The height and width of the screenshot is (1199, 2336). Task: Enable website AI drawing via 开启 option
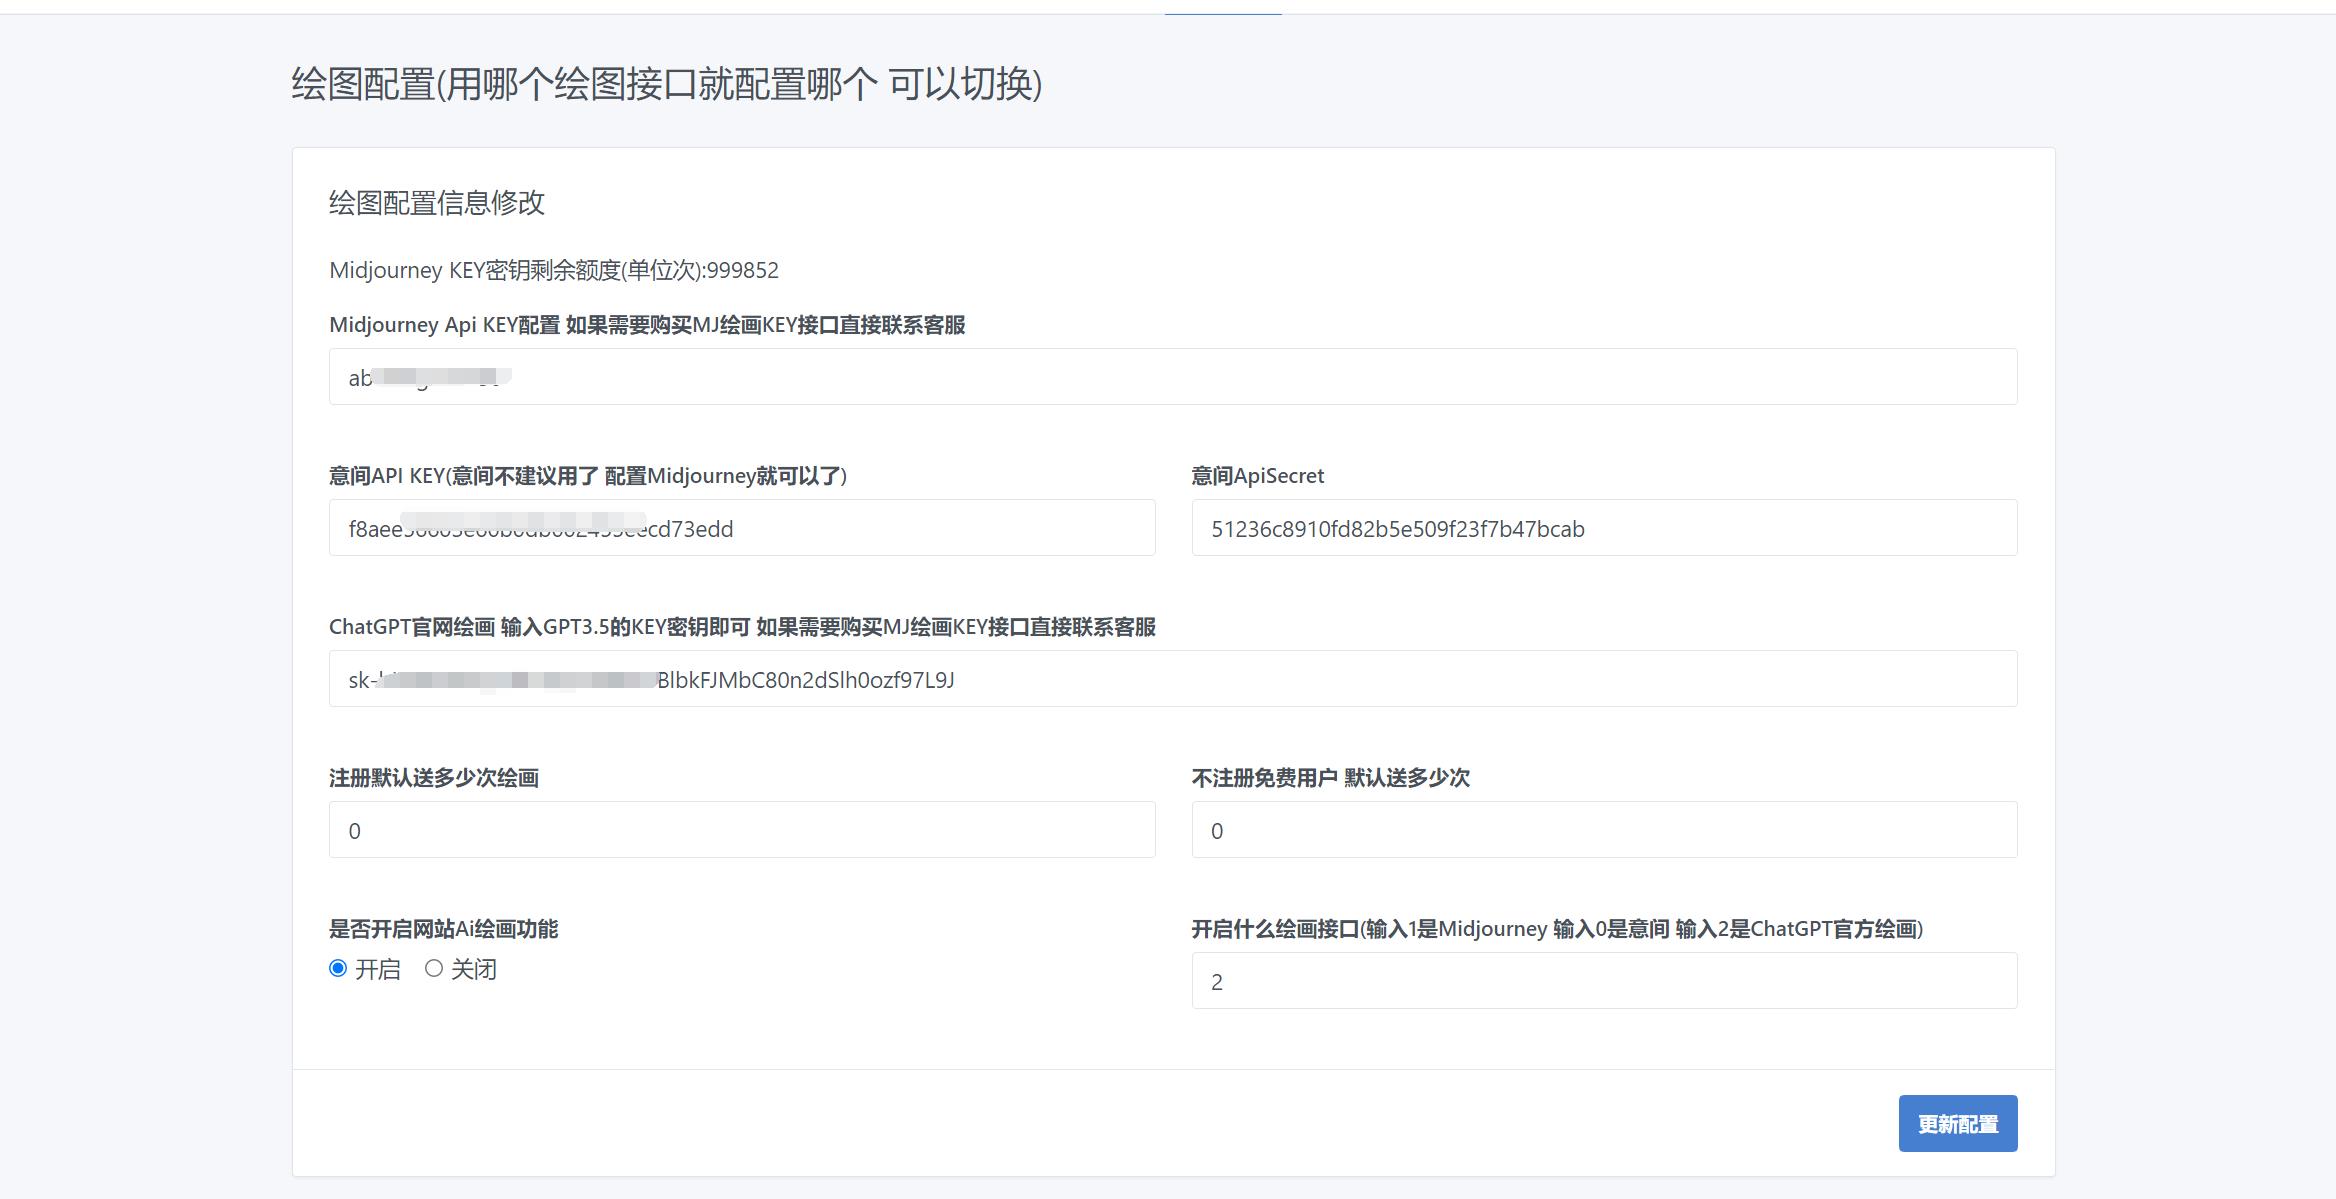click(x=337, y=968)
